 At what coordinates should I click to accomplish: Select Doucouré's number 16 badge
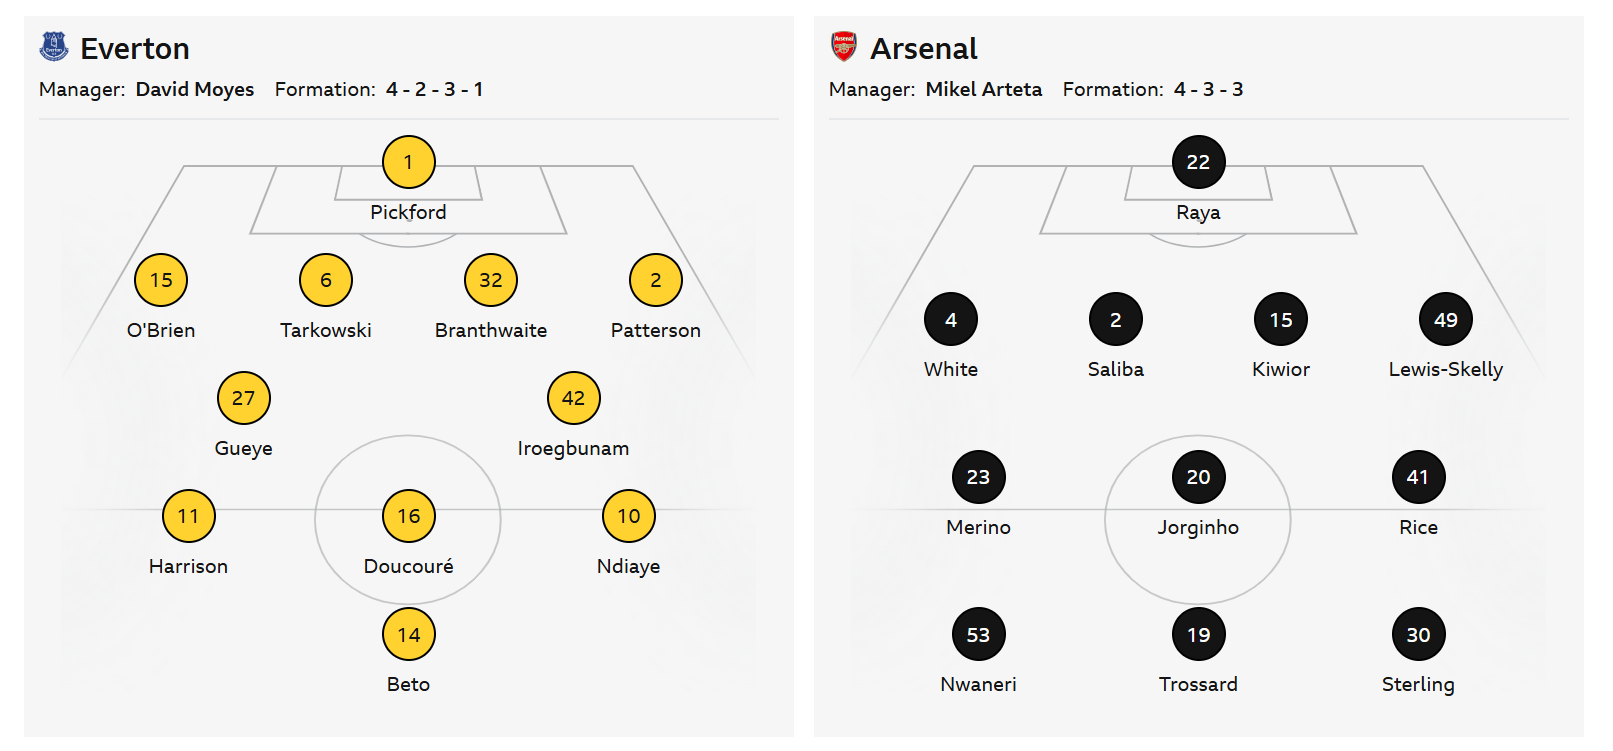pyautogui.click(x=409, y=516)
